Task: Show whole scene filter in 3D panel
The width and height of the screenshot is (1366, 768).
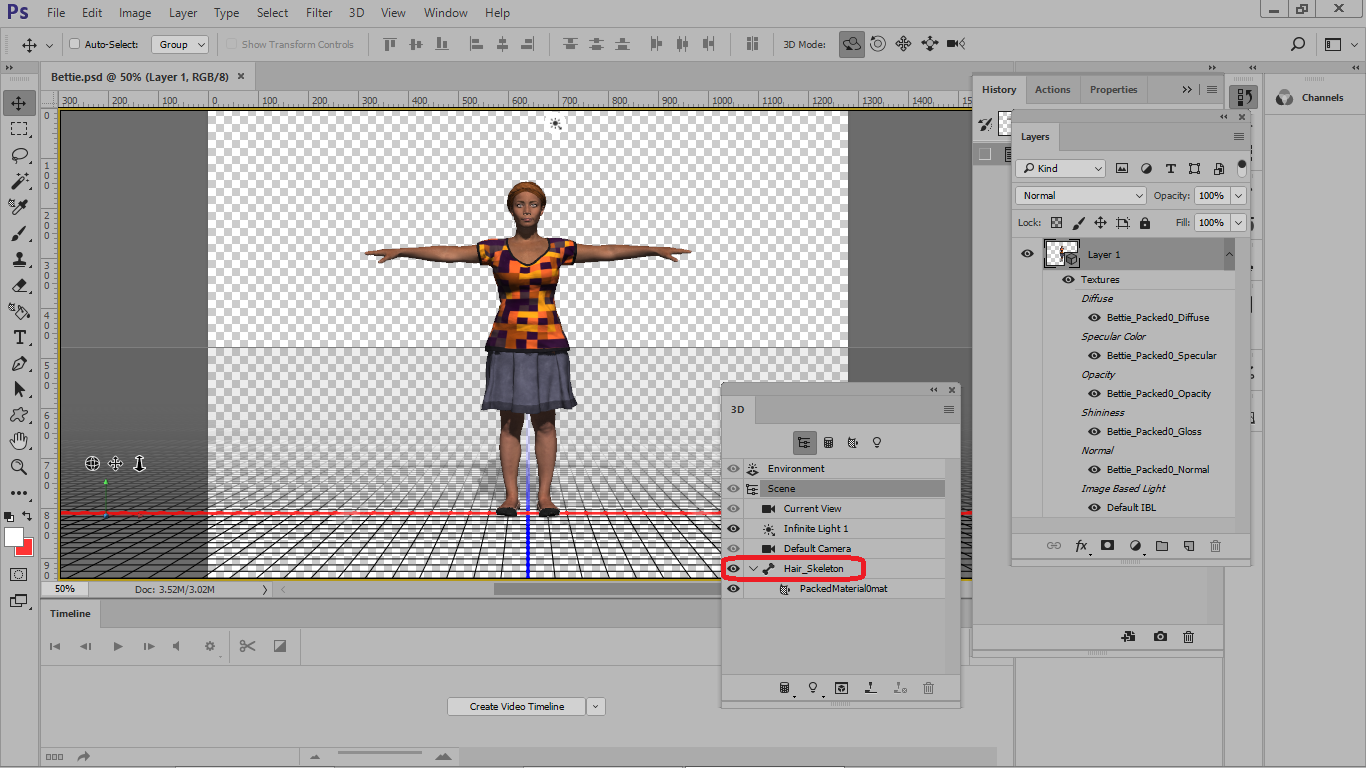Action: [x=804, y=442]
